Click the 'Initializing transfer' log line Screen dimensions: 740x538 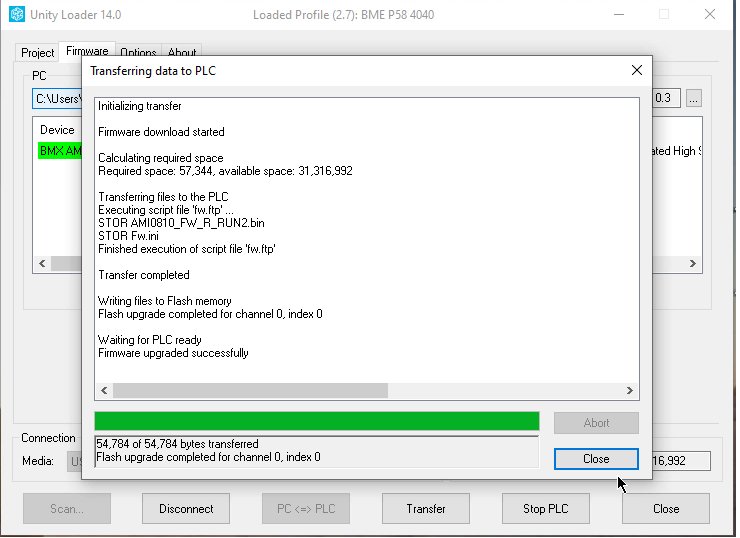[x=140, y=106]
